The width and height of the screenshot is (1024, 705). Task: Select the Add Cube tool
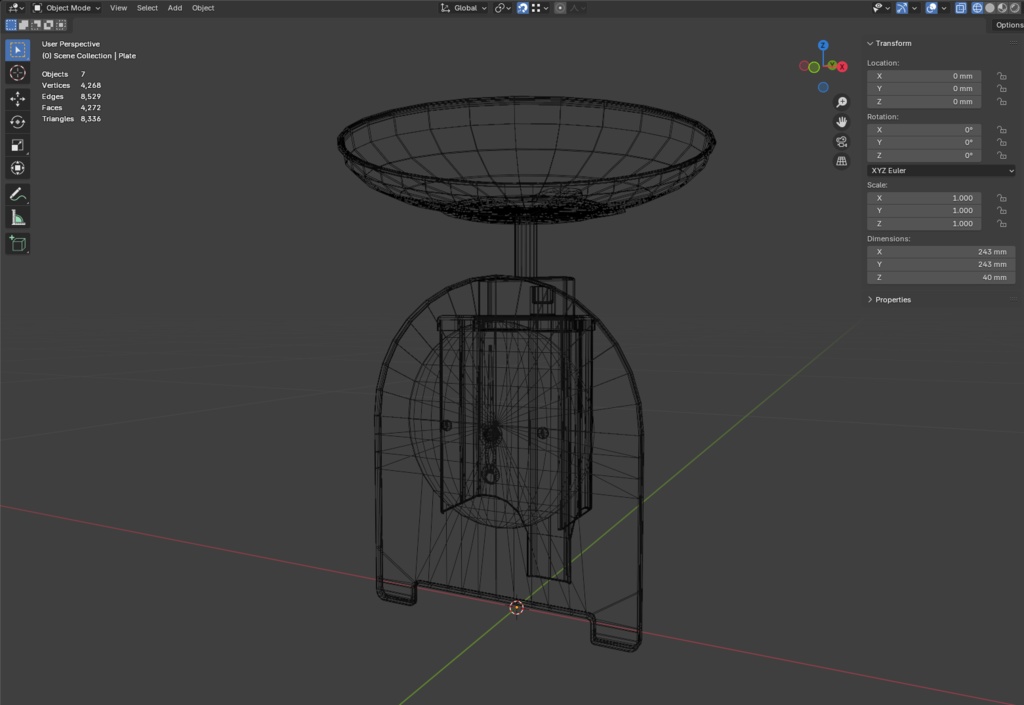click(18, 243)
